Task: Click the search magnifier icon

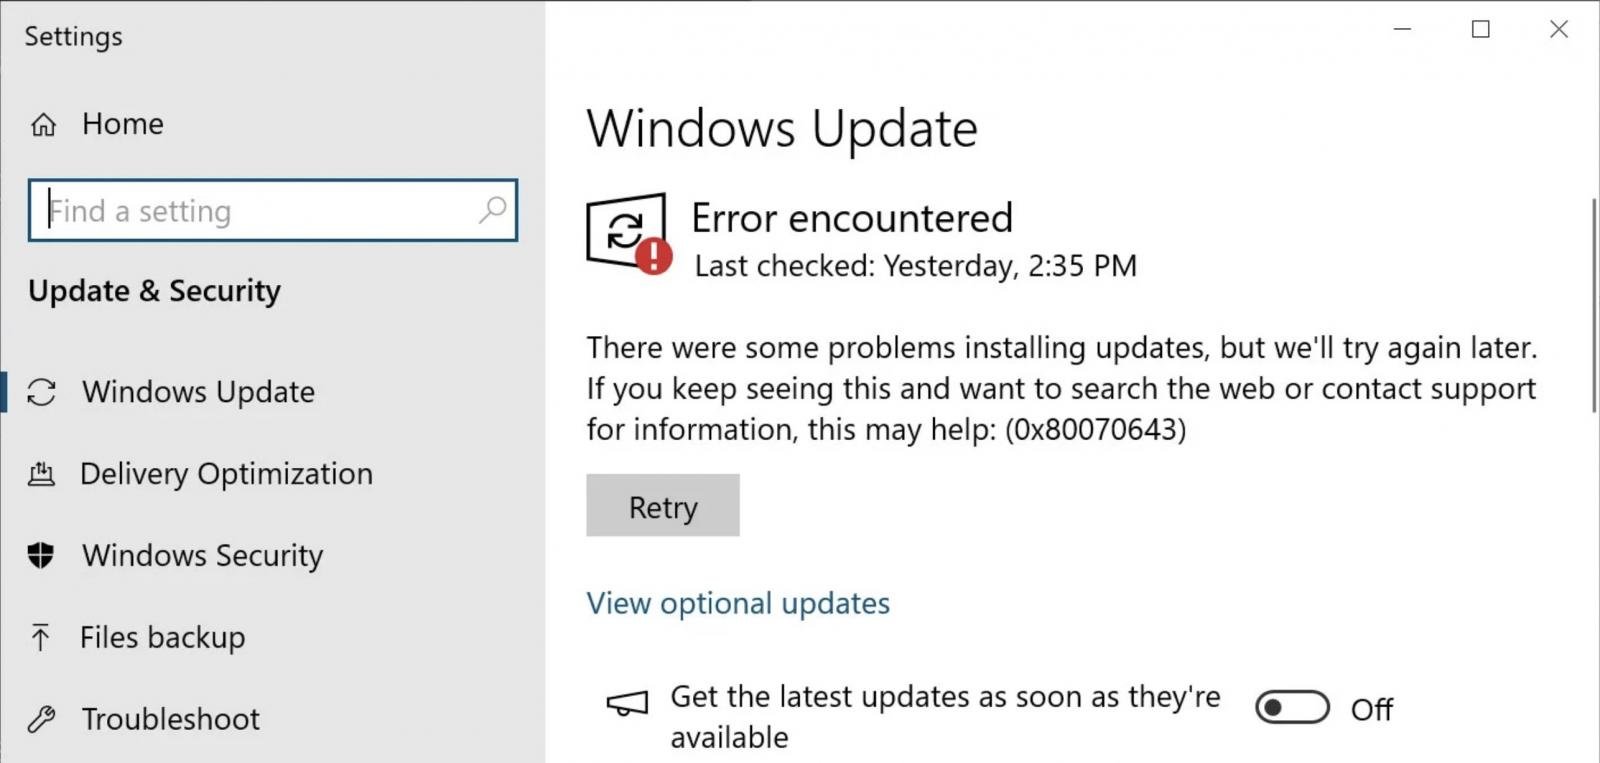Action: [x=492, y=210]
